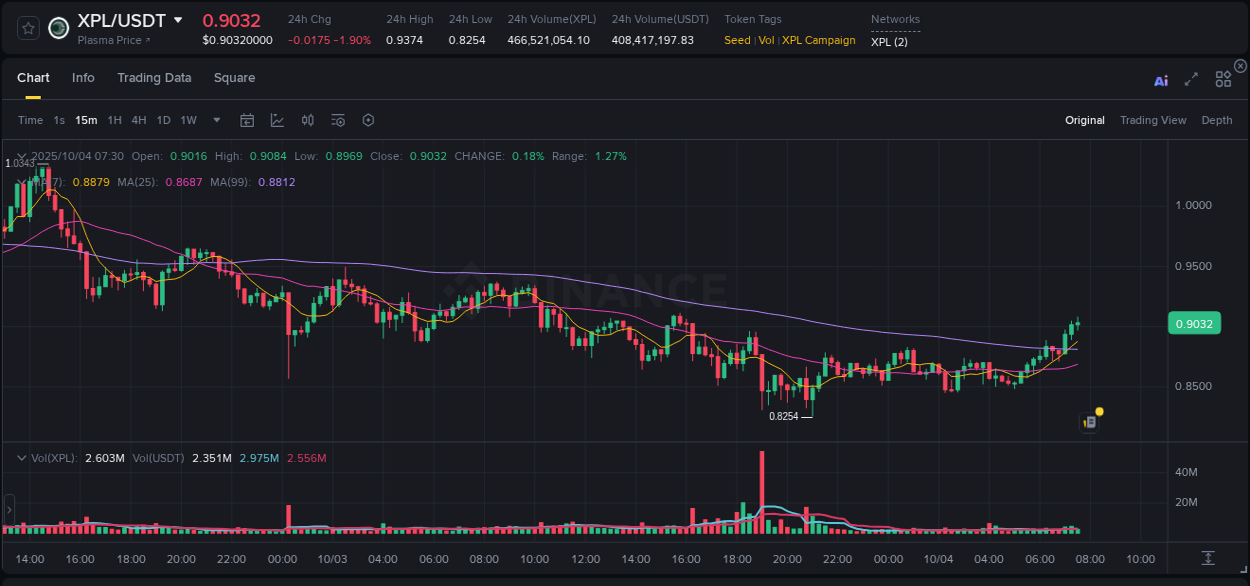
Task: Click the Plasma Price link
Action: point(110,40)
